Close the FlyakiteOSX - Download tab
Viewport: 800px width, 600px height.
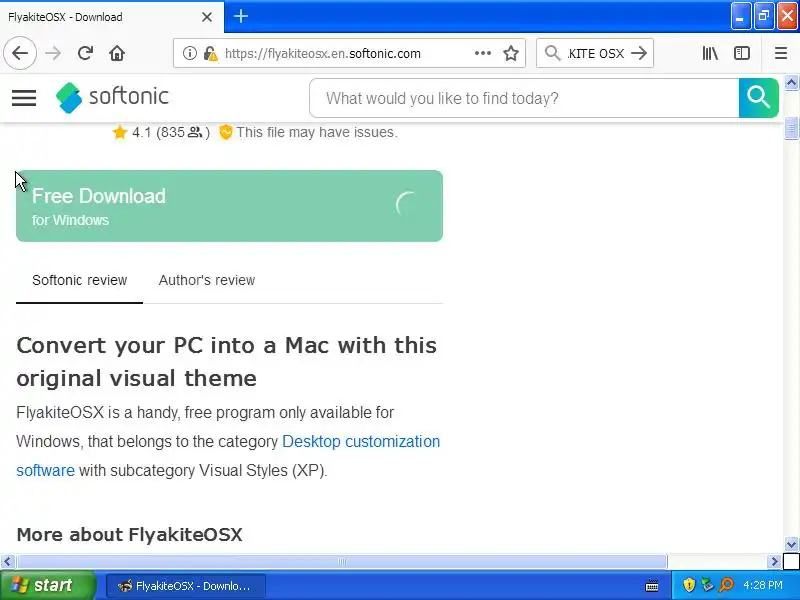207,17
